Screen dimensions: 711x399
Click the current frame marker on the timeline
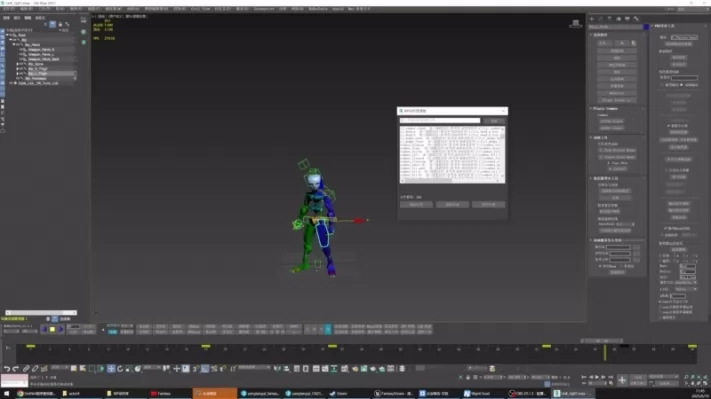coord(605,353)
